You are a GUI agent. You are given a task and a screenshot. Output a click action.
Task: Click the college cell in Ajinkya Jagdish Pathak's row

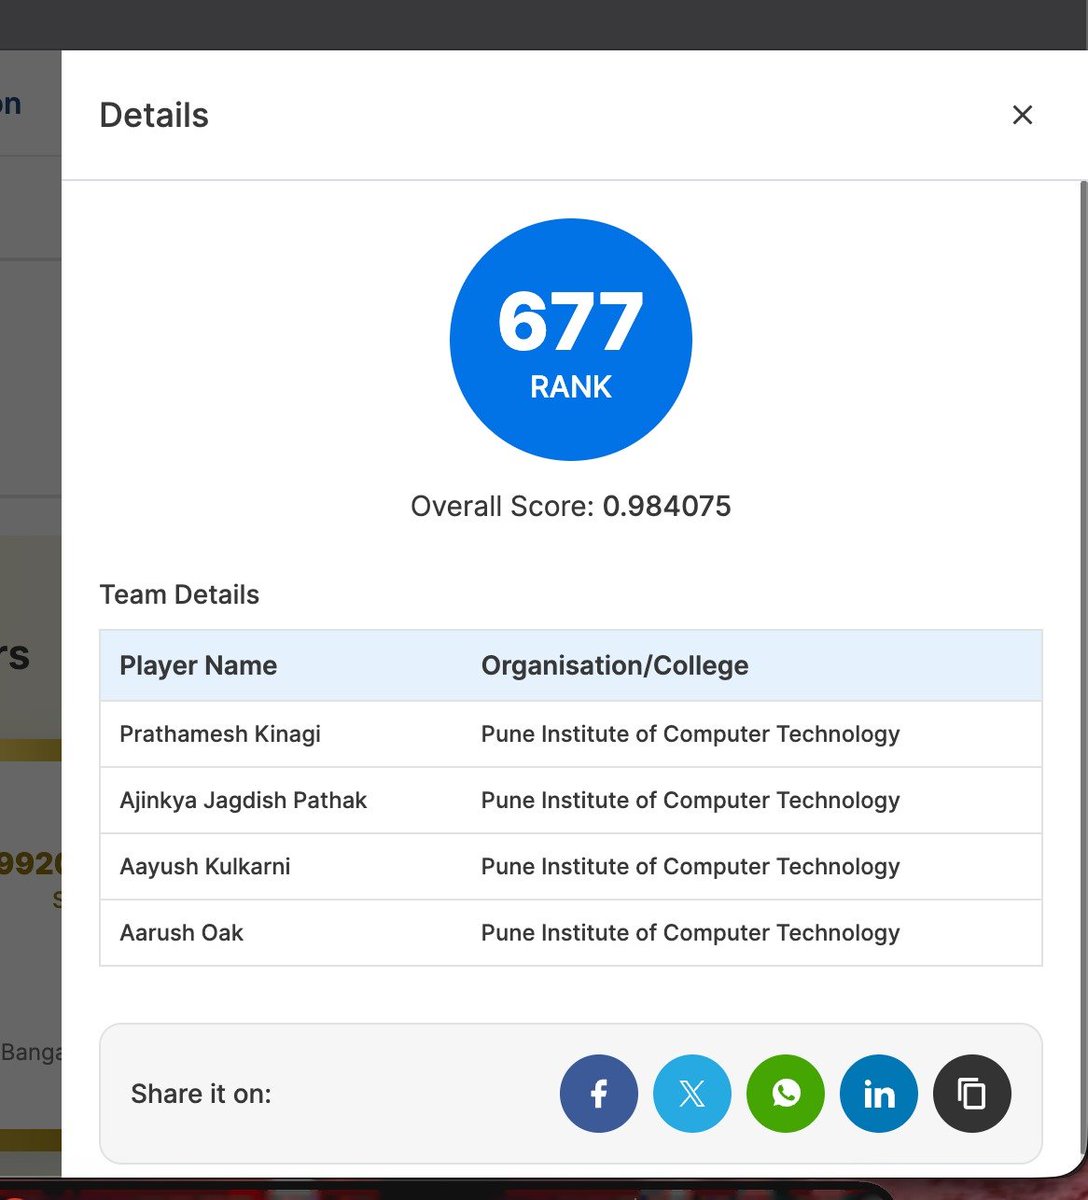[x=691, y=800]
